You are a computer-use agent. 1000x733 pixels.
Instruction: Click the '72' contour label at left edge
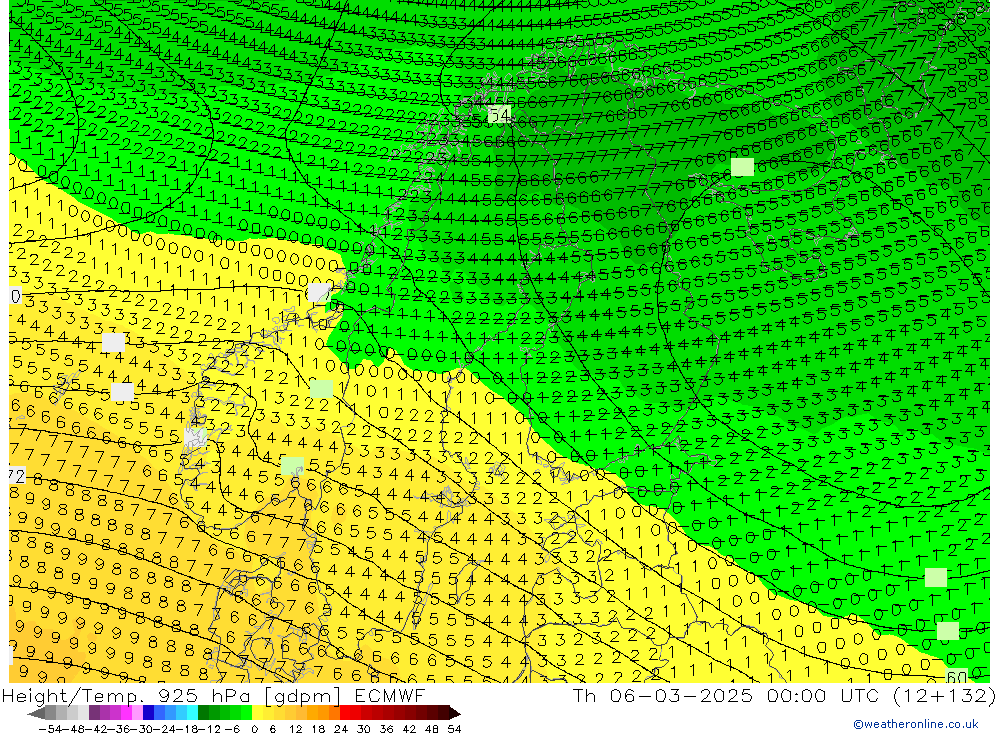point(17,475)
